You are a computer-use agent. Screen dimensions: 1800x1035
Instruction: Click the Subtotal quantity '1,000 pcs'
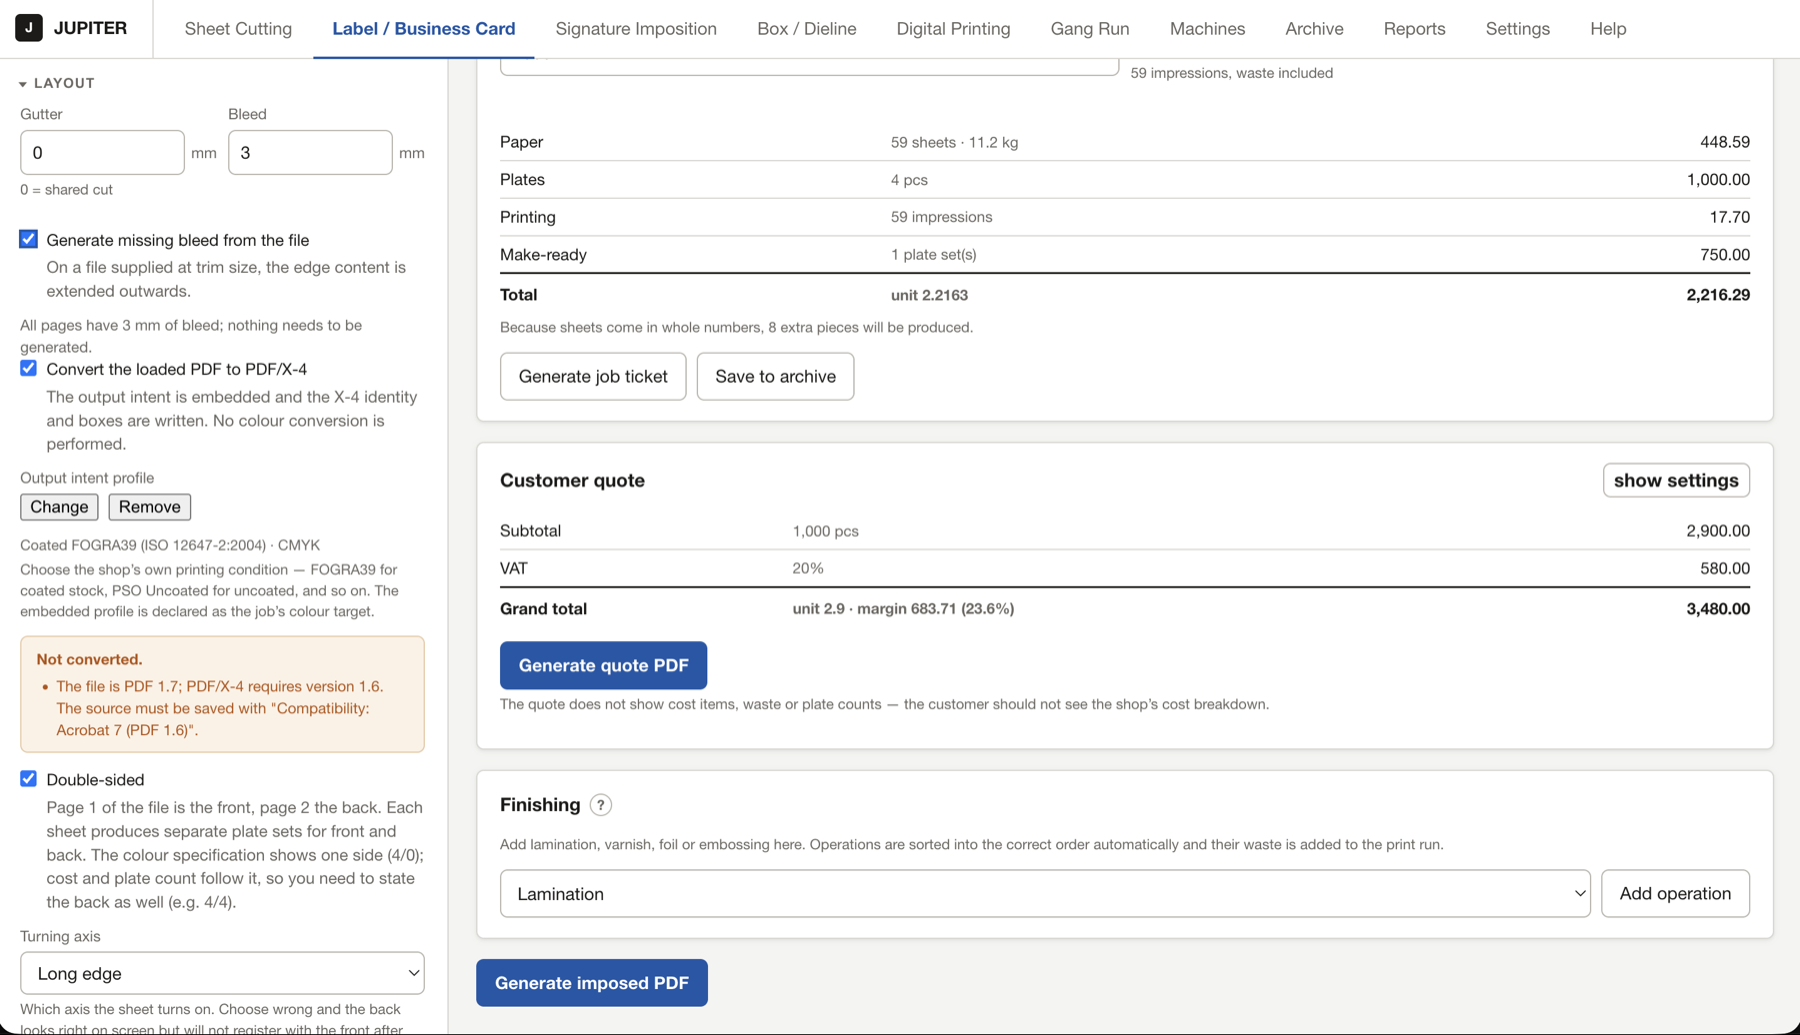[x=825, y=531]
